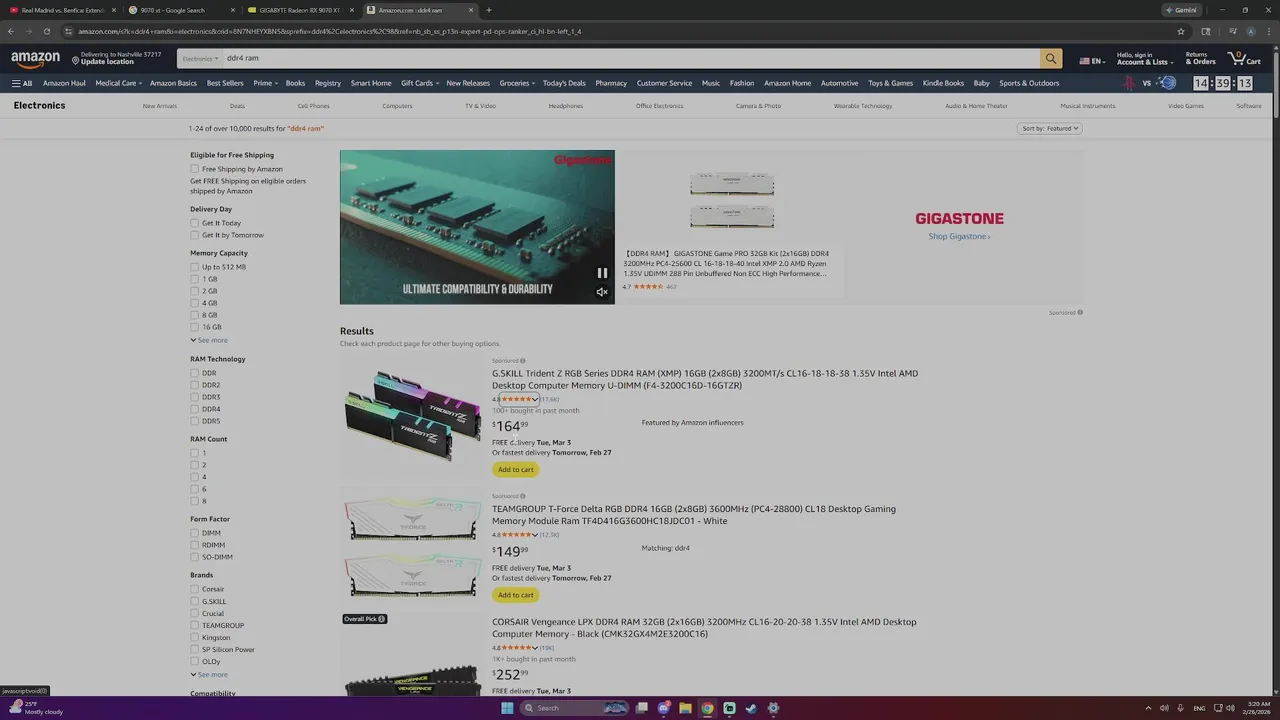Open G.SKILL rating dropdown arrow
Viewport: 1280px width, 720px height.
[535, 400]
